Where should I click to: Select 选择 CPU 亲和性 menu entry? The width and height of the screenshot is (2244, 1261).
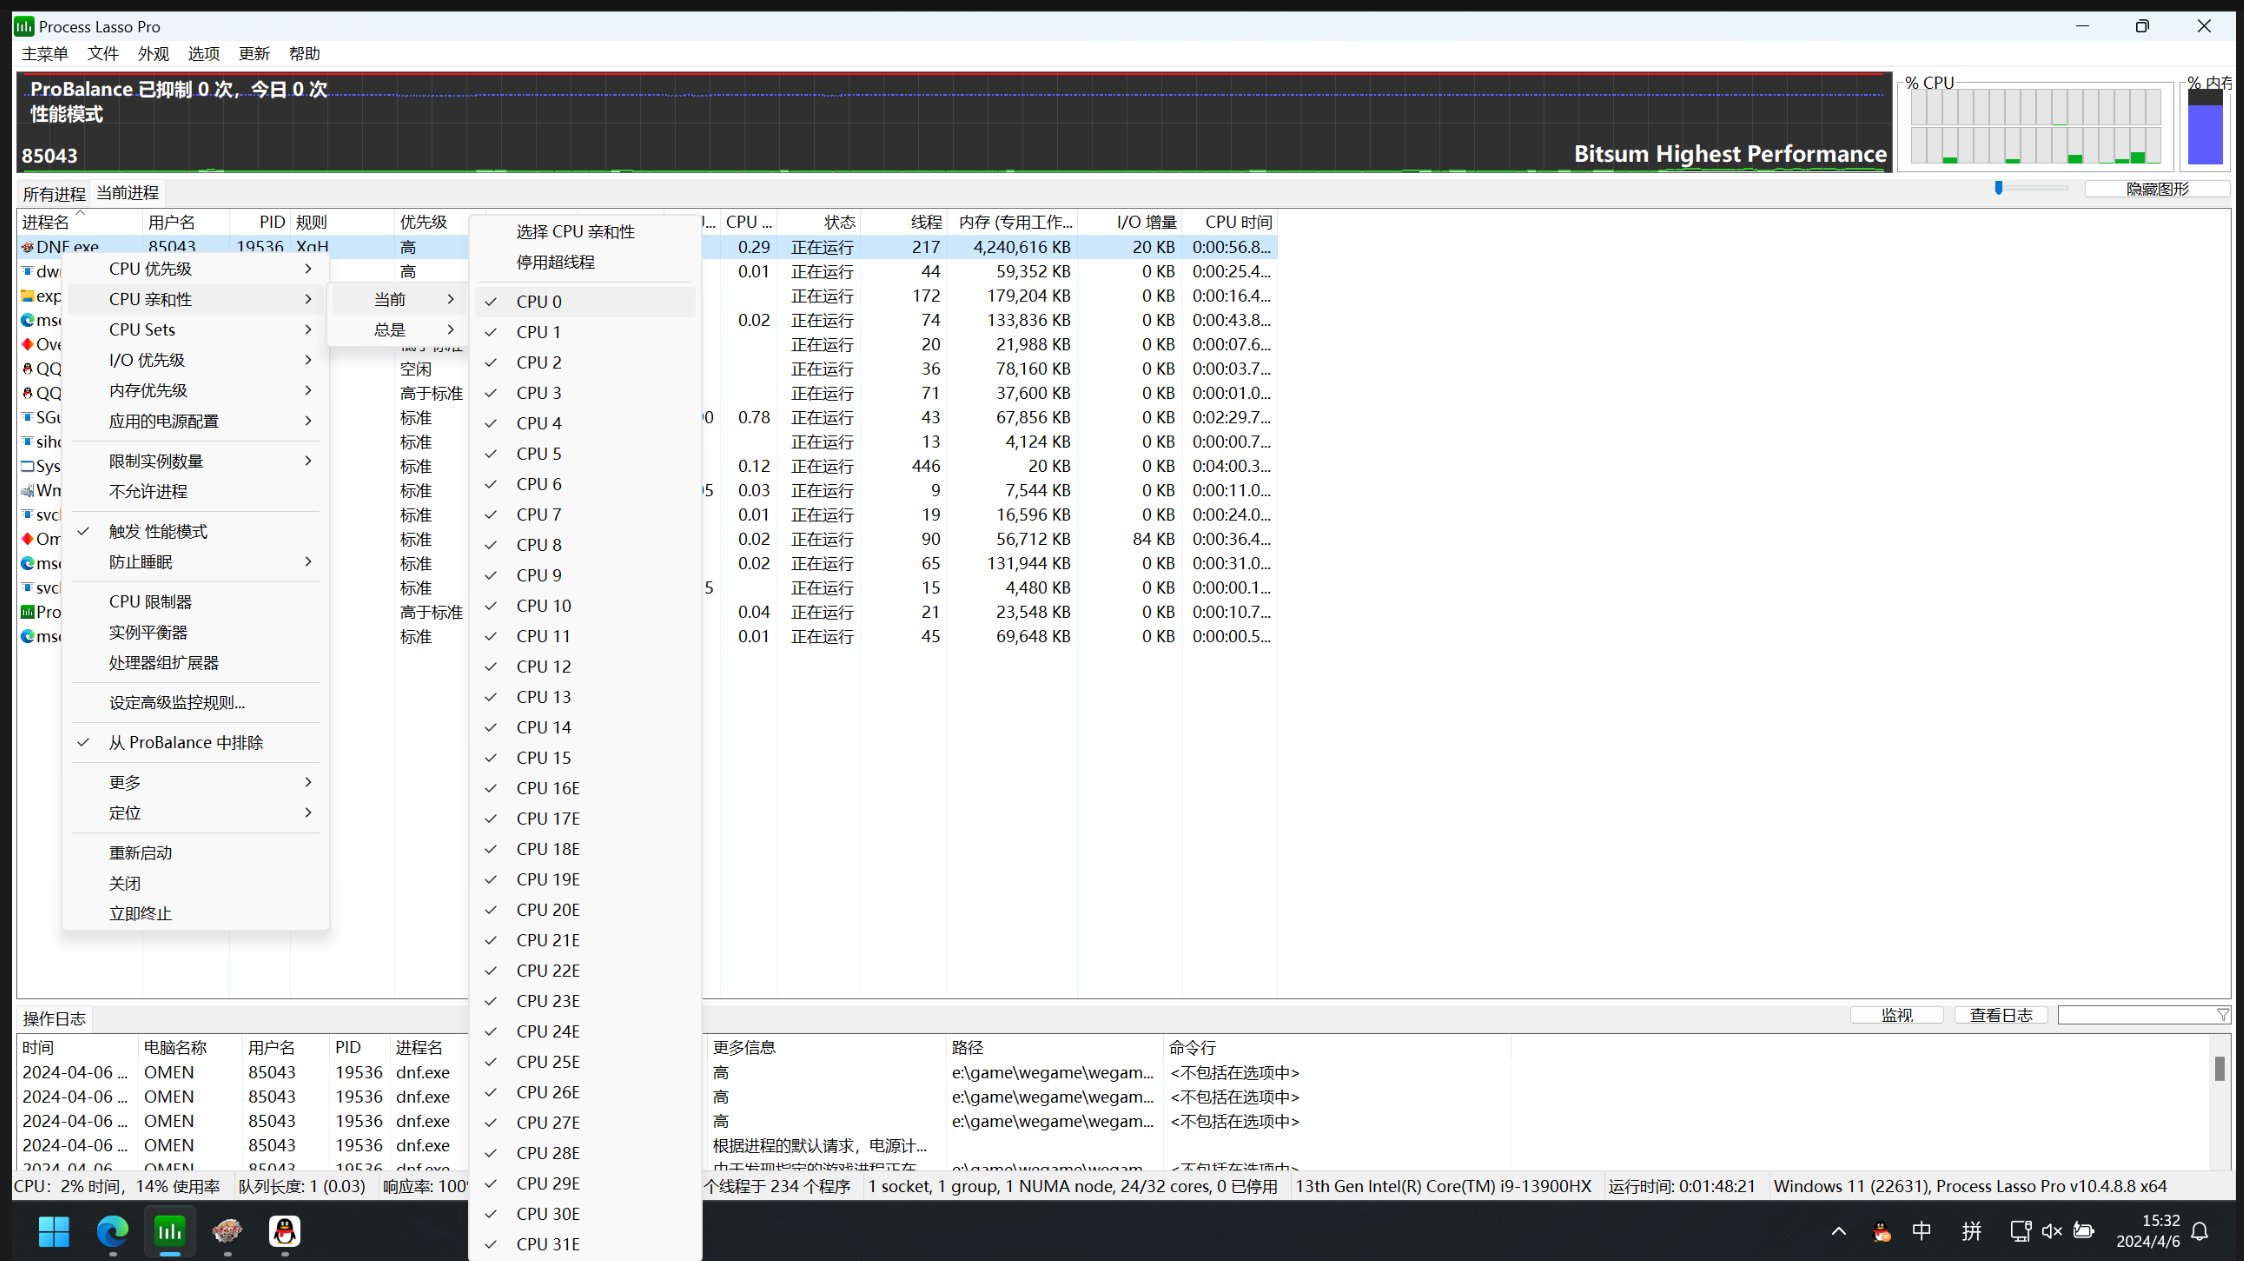tap(585, 232)
